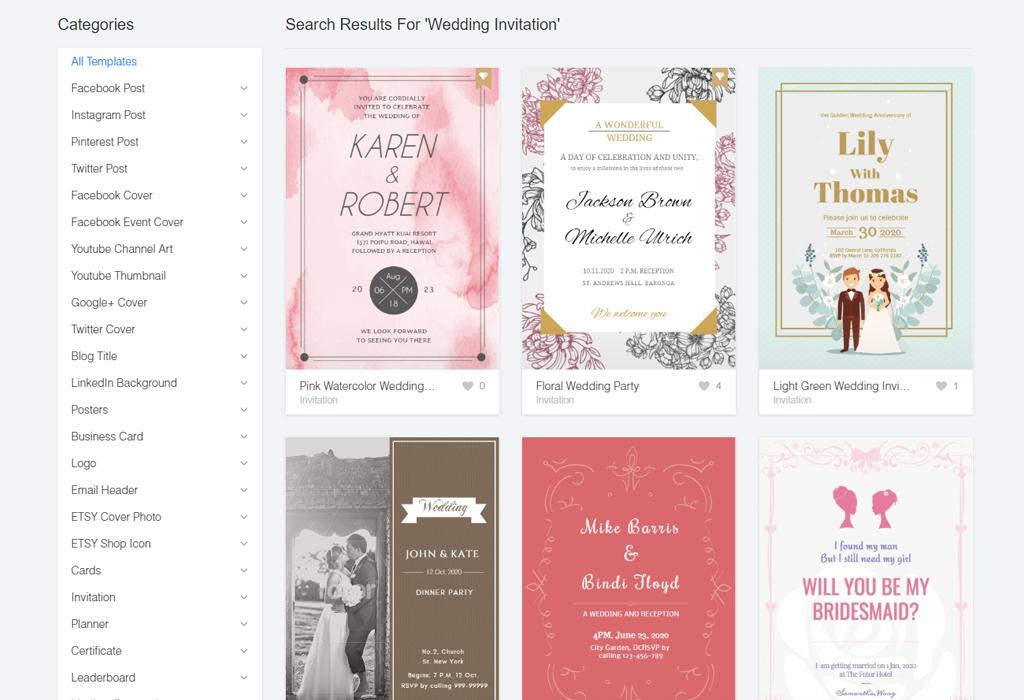
Task: Open the LinkedIn Background category label
Action: coord(124,383)
